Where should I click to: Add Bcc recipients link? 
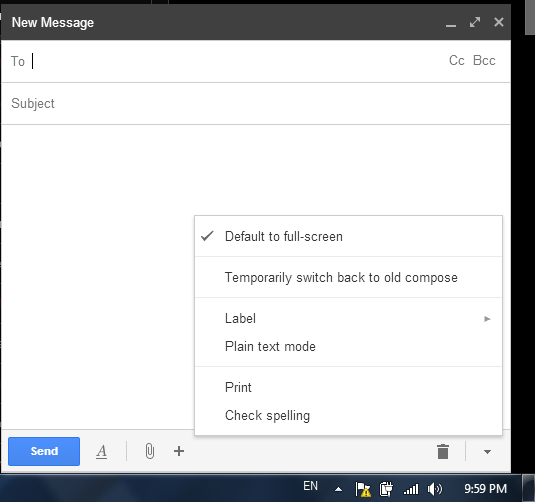[x=484, y=60]
